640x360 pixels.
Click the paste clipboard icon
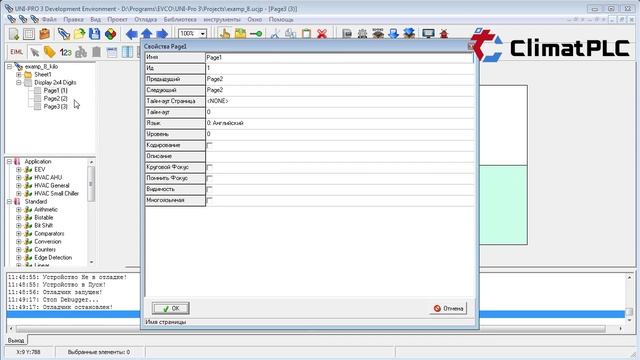pos(306,34)
